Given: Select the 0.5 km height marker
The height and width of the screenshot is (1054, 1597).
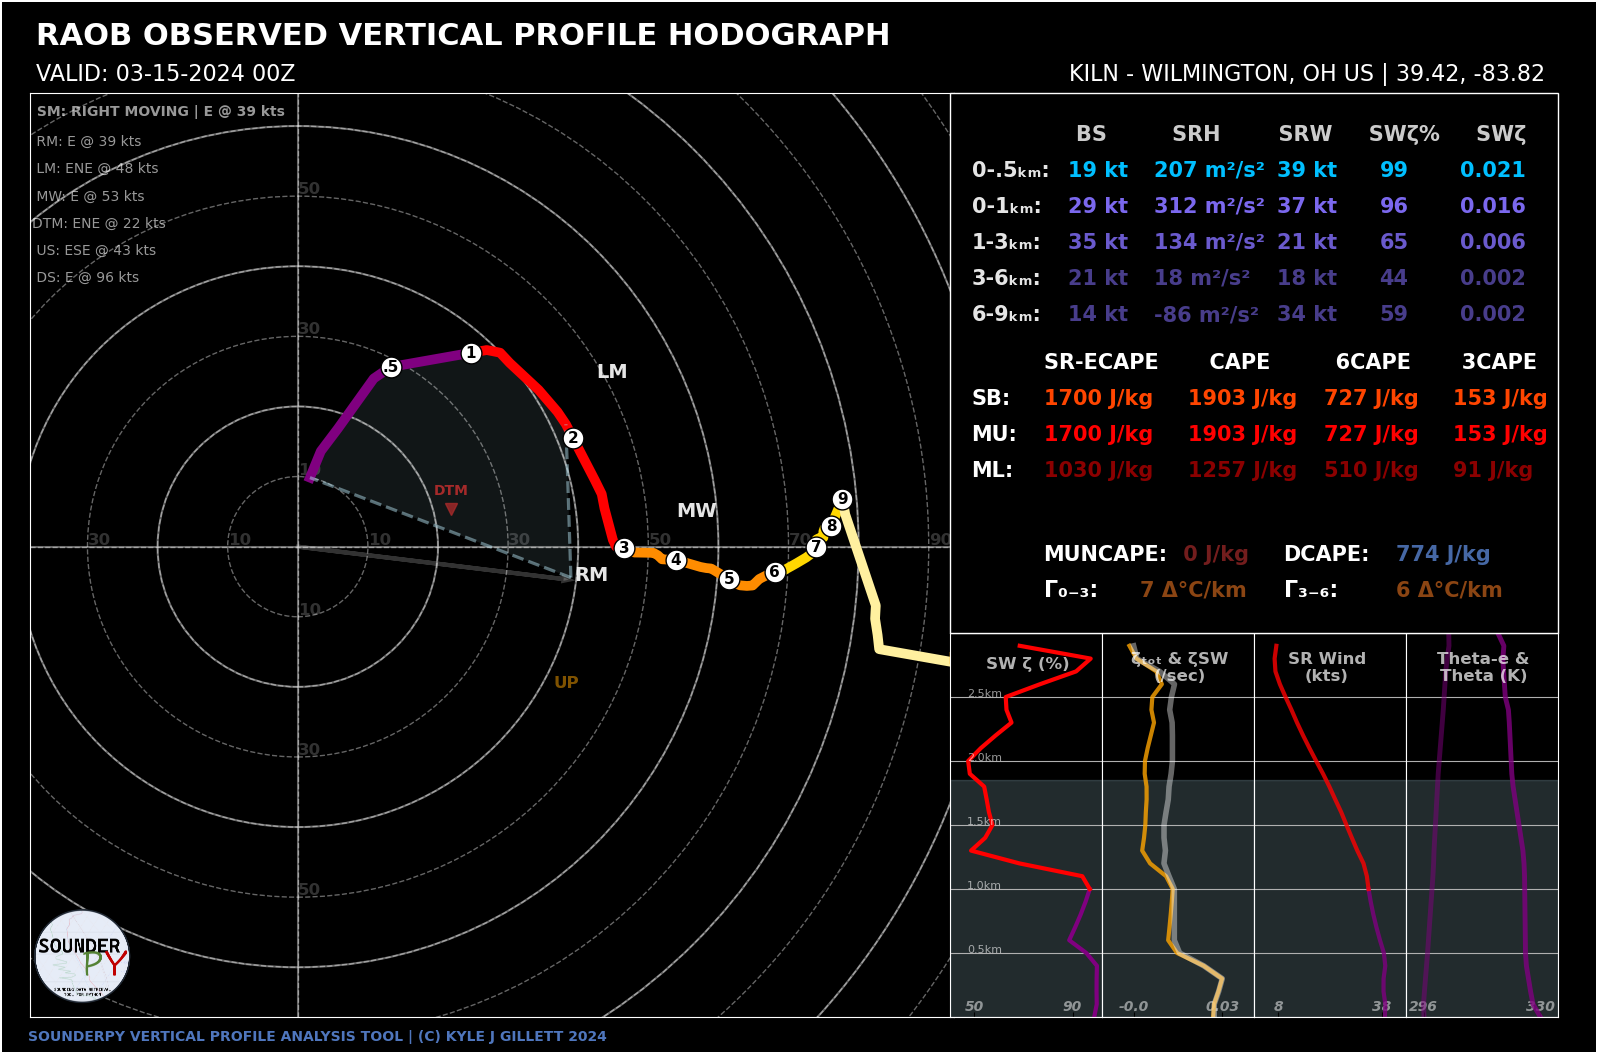Looking at the screenshot, I should (x=391, y=367).
